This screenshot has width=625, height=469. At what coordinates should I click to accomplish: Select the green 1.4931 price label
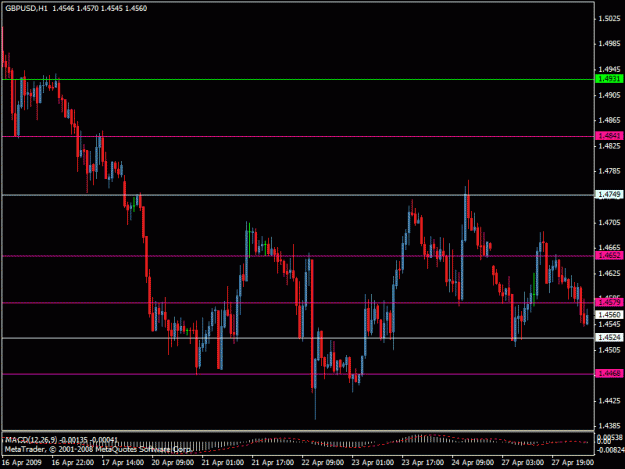click(x=609, y=79)
